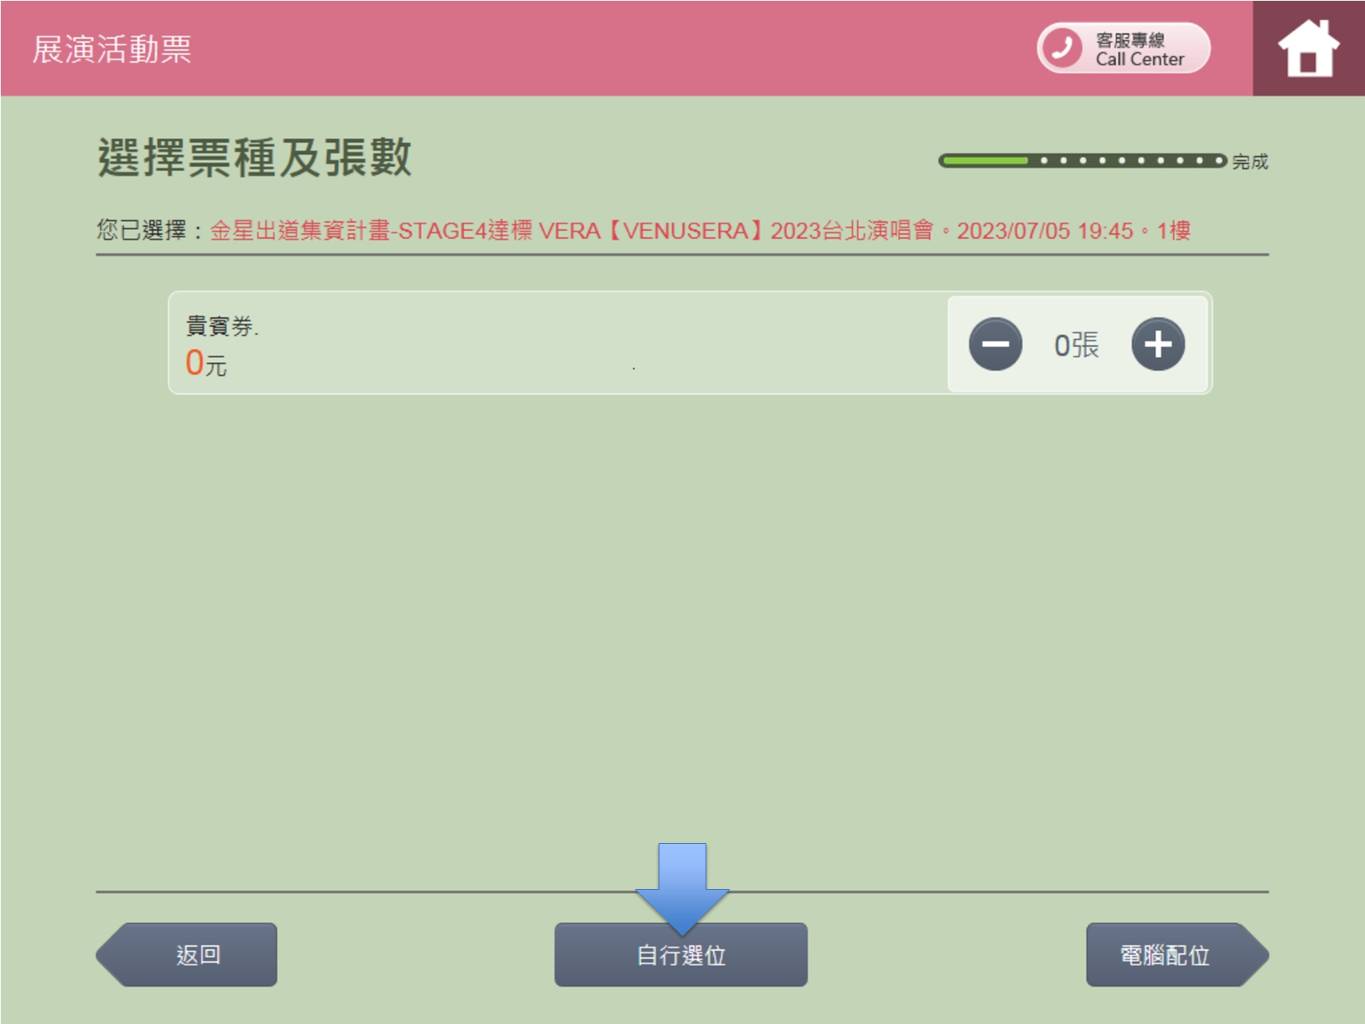Decrease ticket count with the minus icon

[995, 345]
